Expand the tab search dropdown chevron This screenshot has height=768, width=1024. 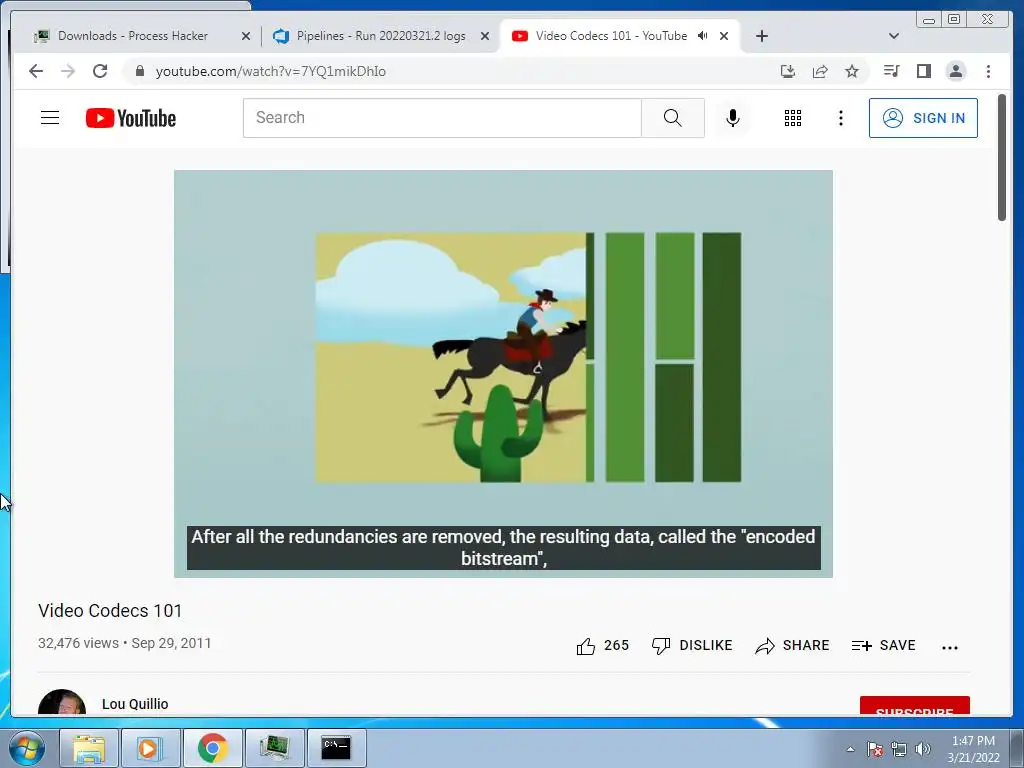[x=894, y=36]
